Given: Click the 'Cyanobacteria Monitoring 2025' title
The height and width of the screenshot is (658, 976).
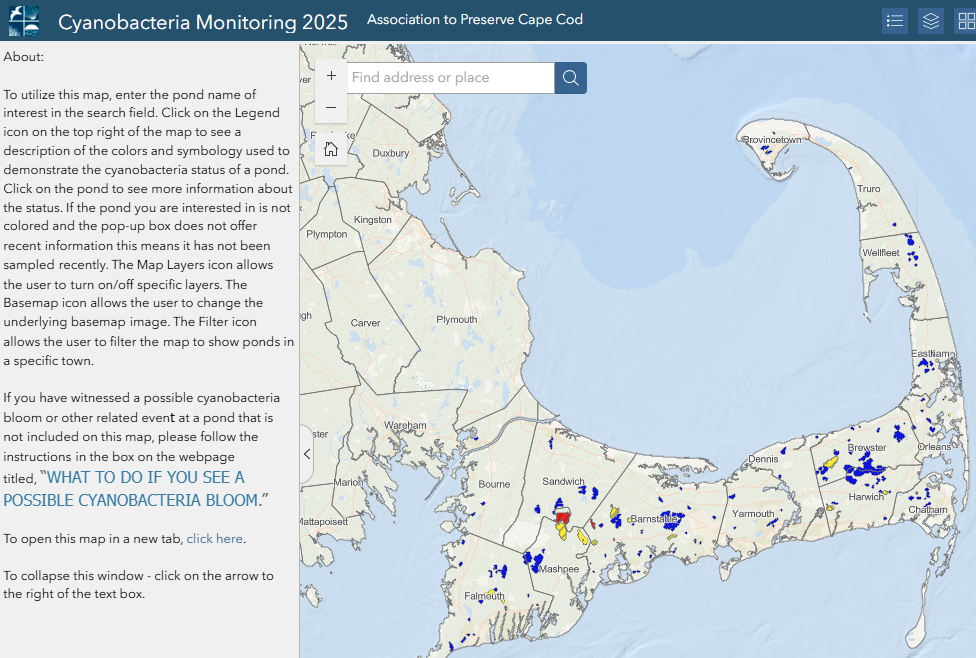Looking at the screenshot, I should 203,21.
